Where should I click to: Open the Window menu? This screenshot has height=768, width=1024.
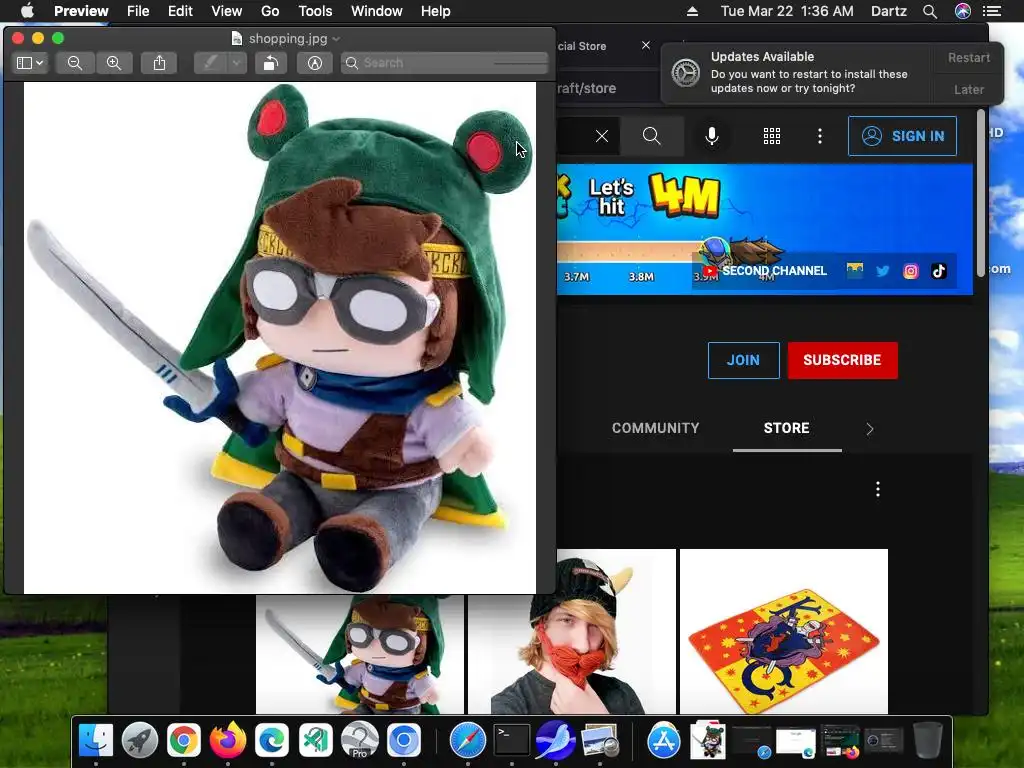pyautogui.click(x=377, y=11)
